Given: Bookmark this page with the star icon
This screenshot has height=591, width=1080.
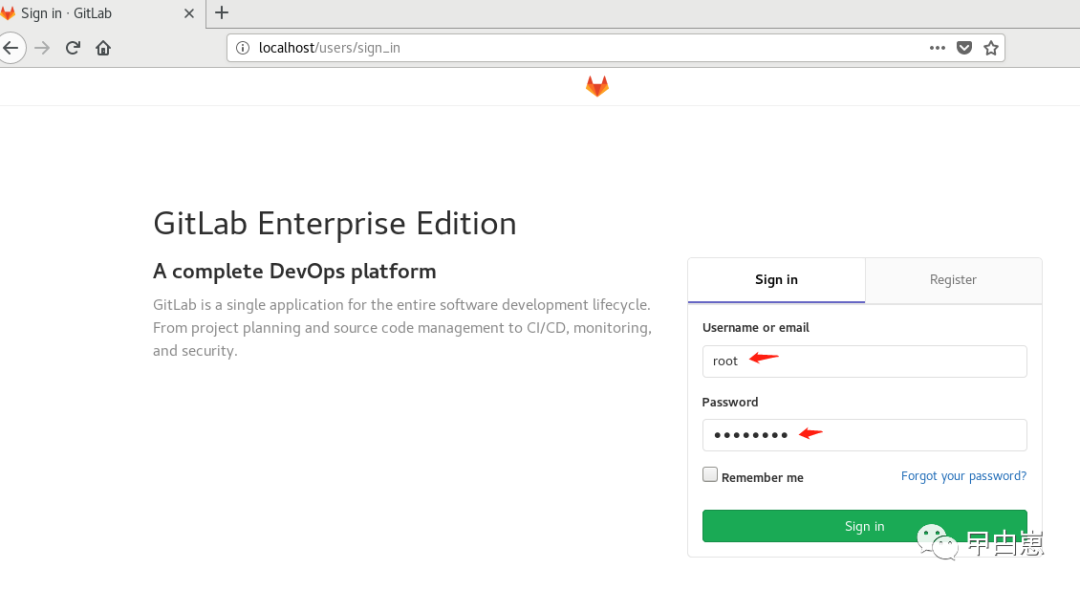Looking at the screenshot, I should 990,48.
